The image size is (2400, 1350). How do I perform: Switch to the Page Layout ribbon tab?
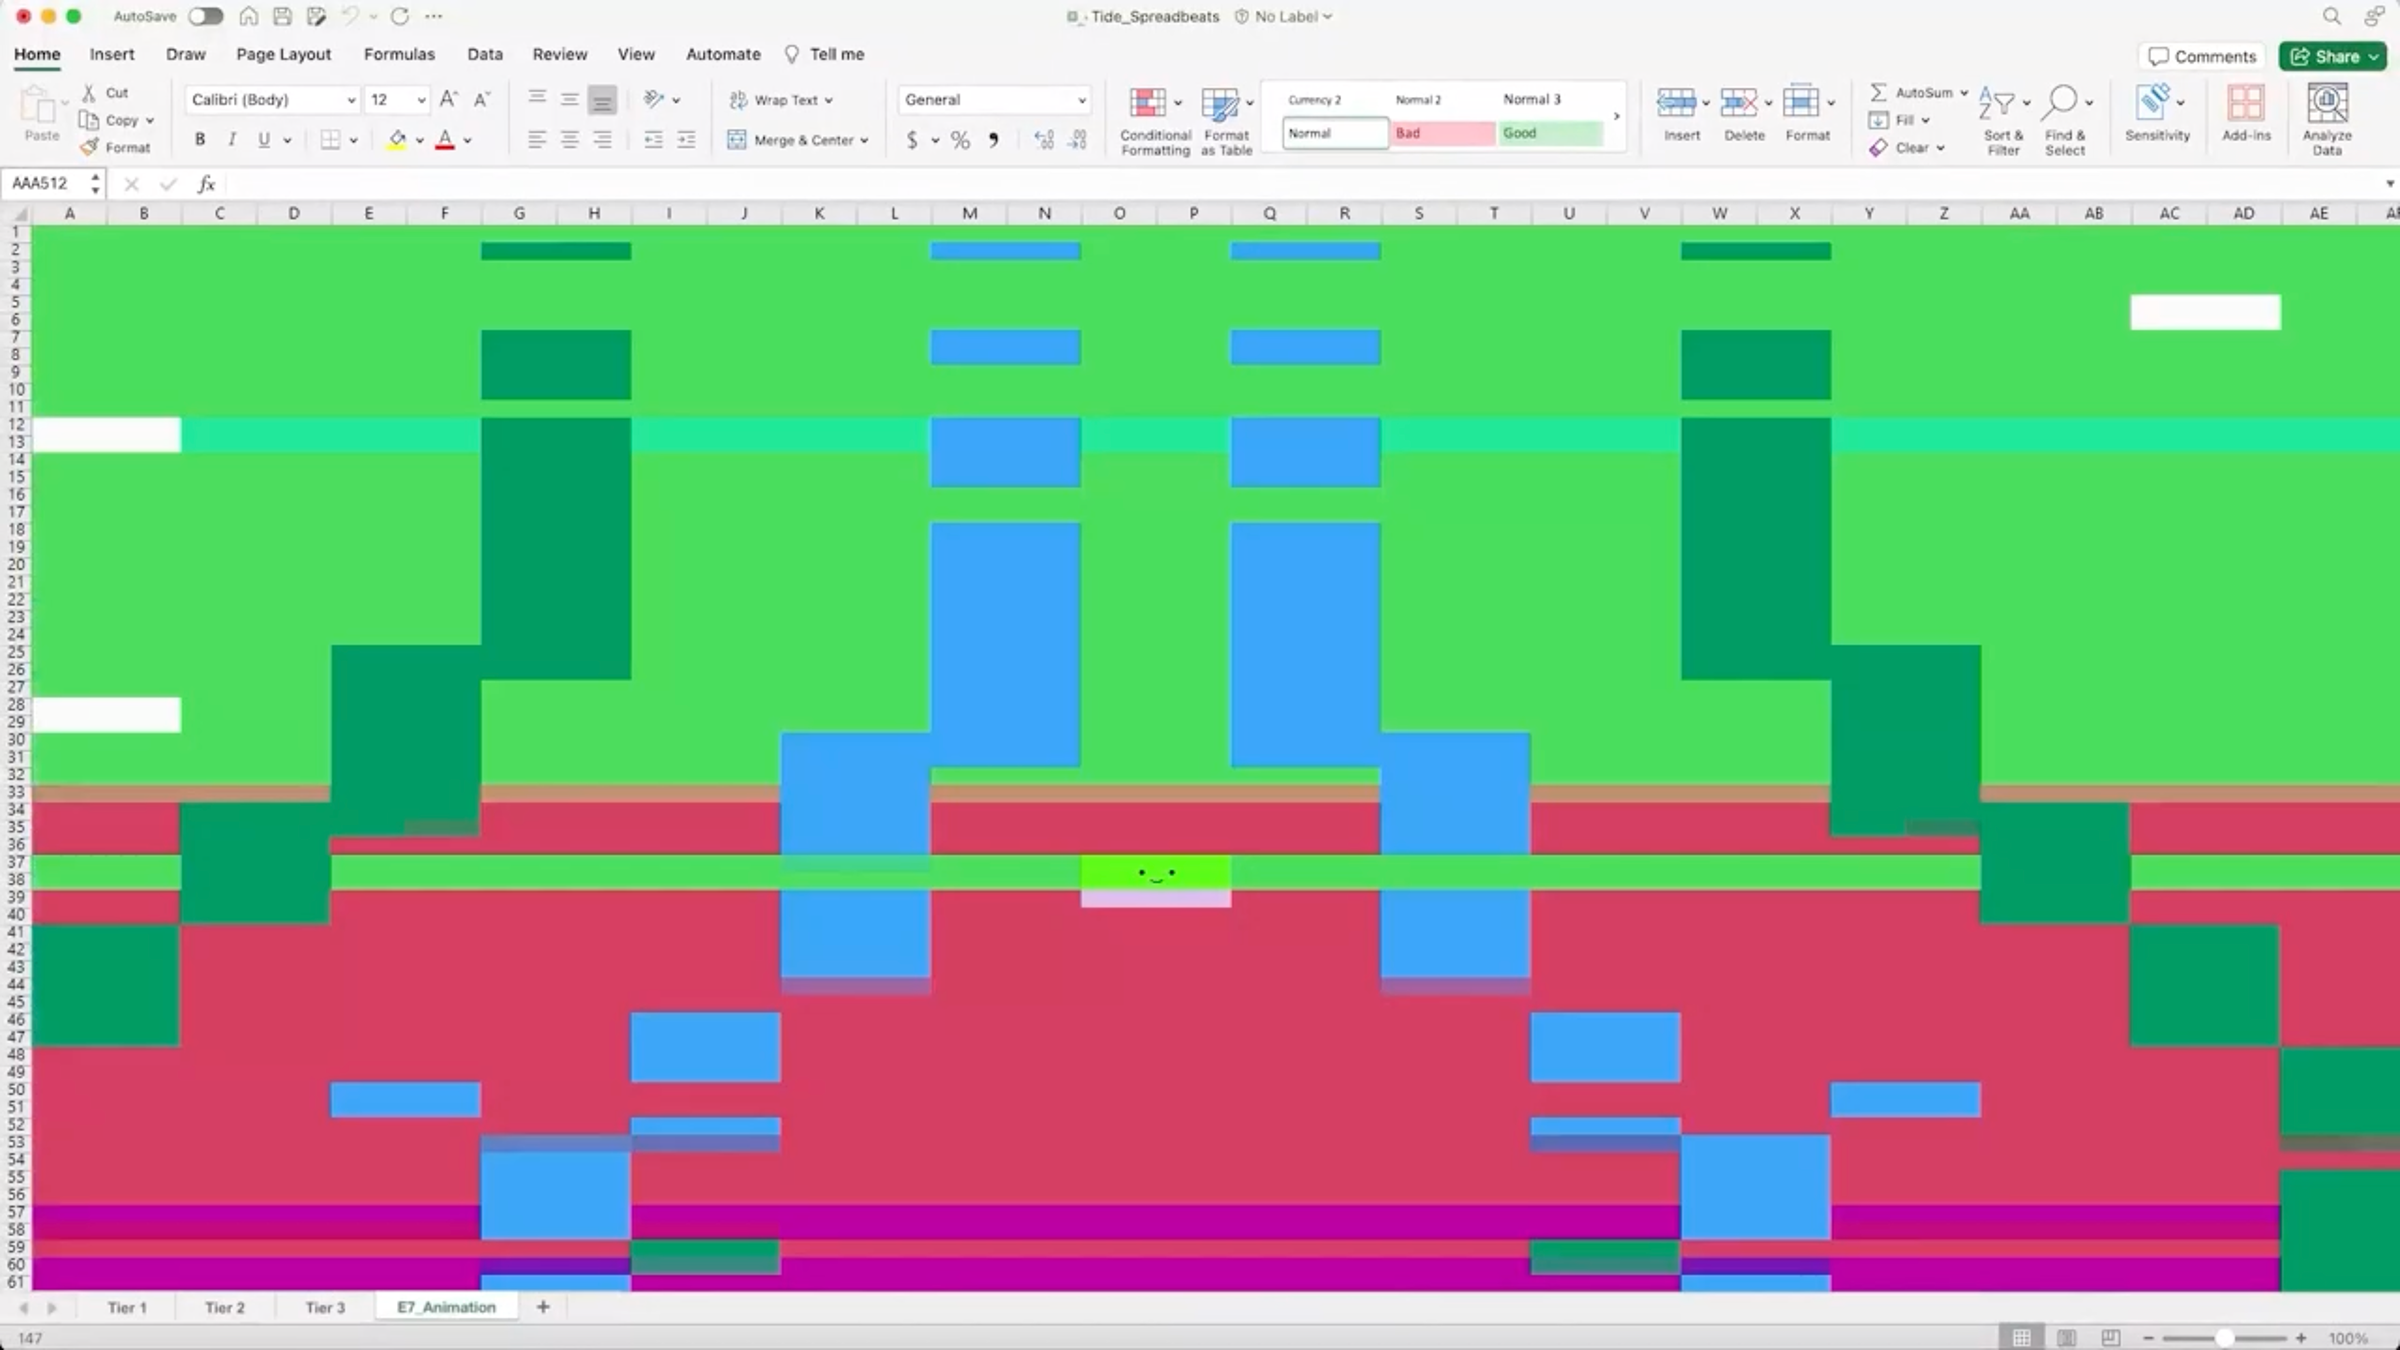point(283,54)
